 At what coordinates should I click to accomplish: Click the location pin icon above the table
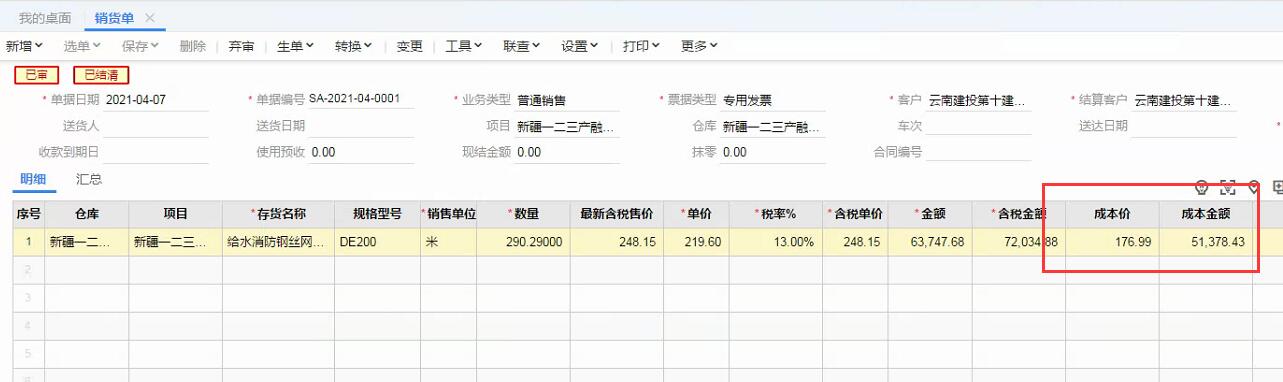pos(1253,187)
